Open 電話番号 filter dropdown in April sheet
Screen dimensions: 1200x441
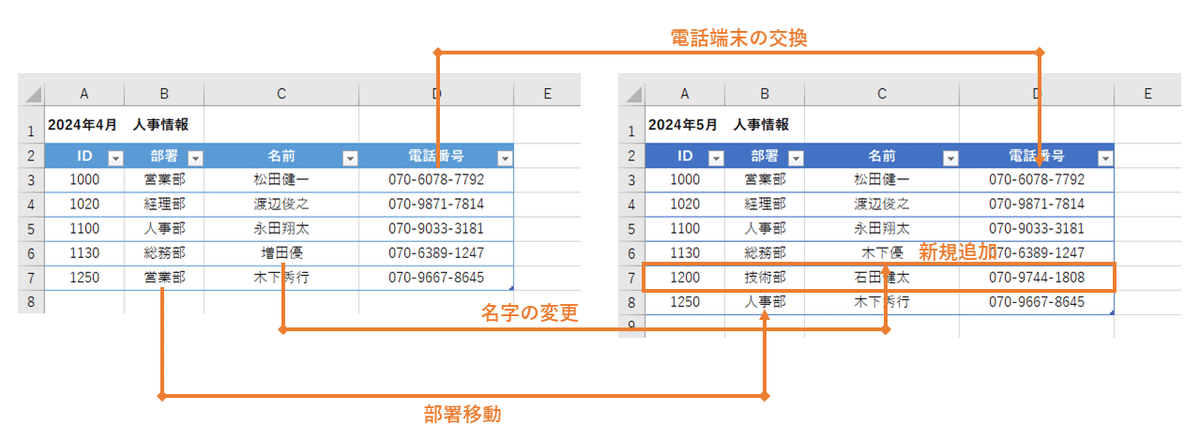click(x=504, y=157)
